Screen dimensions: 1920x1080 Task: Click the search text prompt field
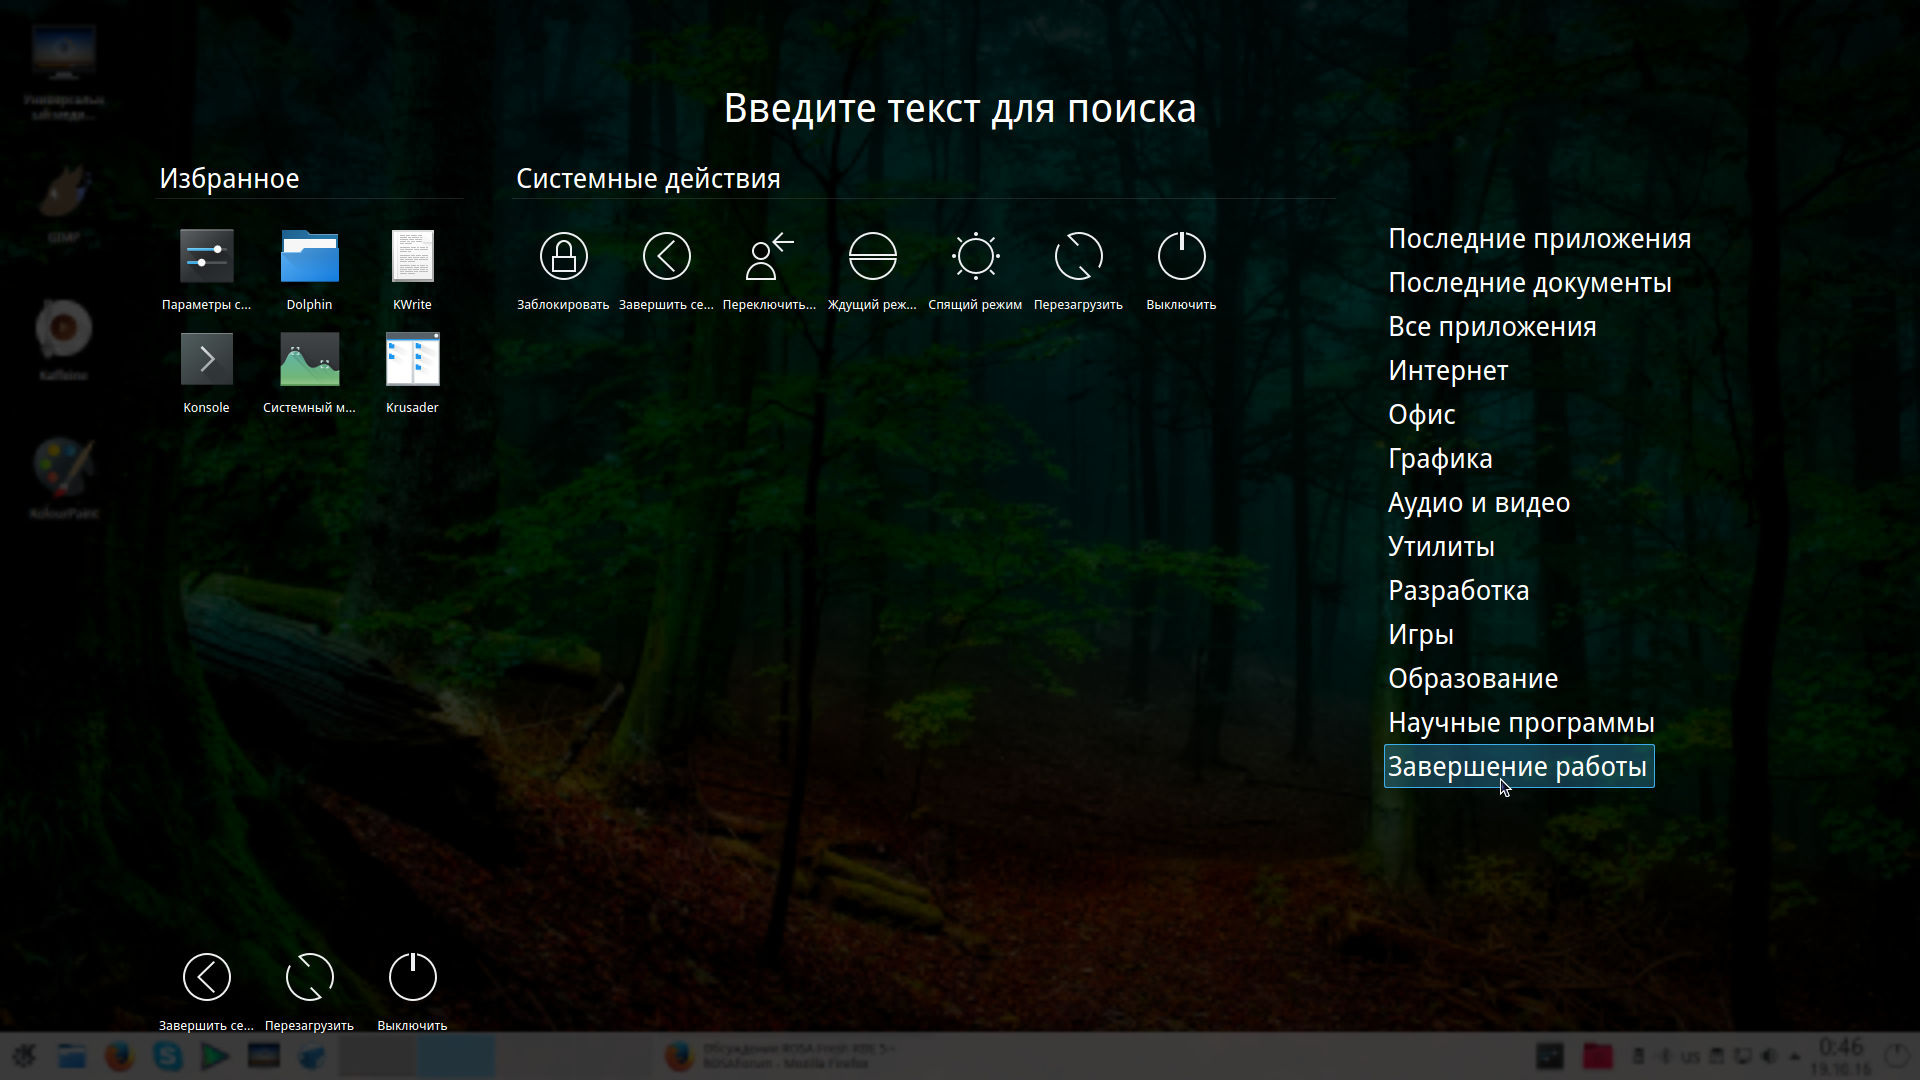(959, 109)
